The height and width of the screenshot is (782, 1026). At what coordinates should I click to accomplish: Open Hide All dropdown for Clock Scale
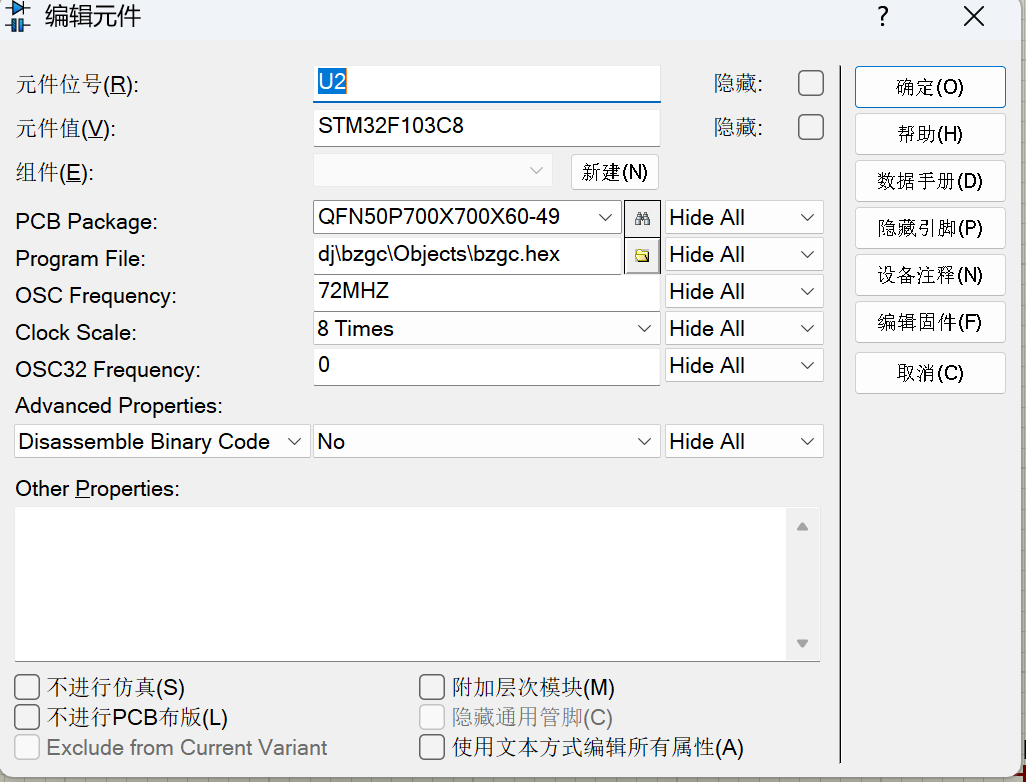click(x=744, y=329)
